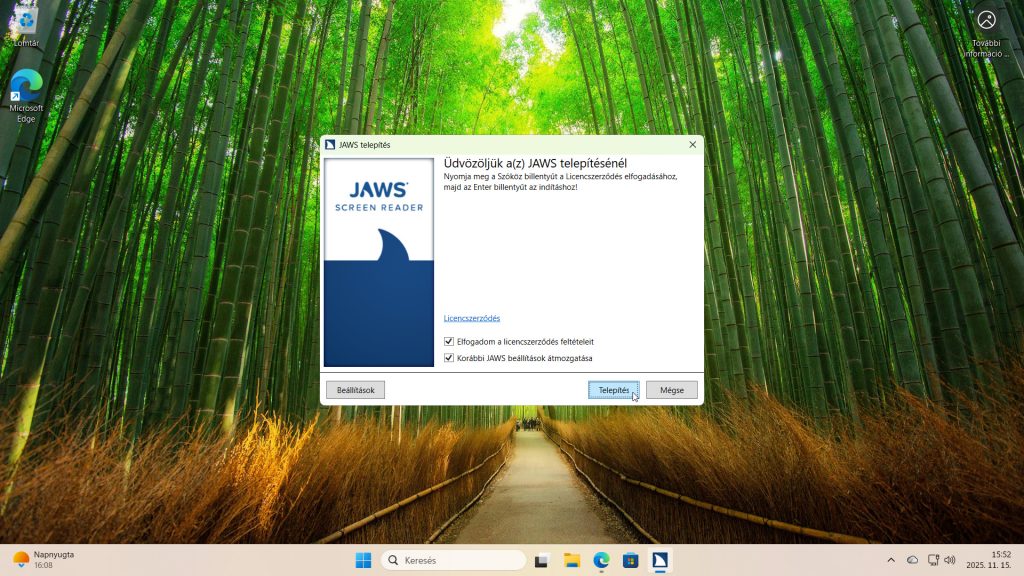
Task: Open Beállítások from the installer dialog
Action: (x=355, y=389)
